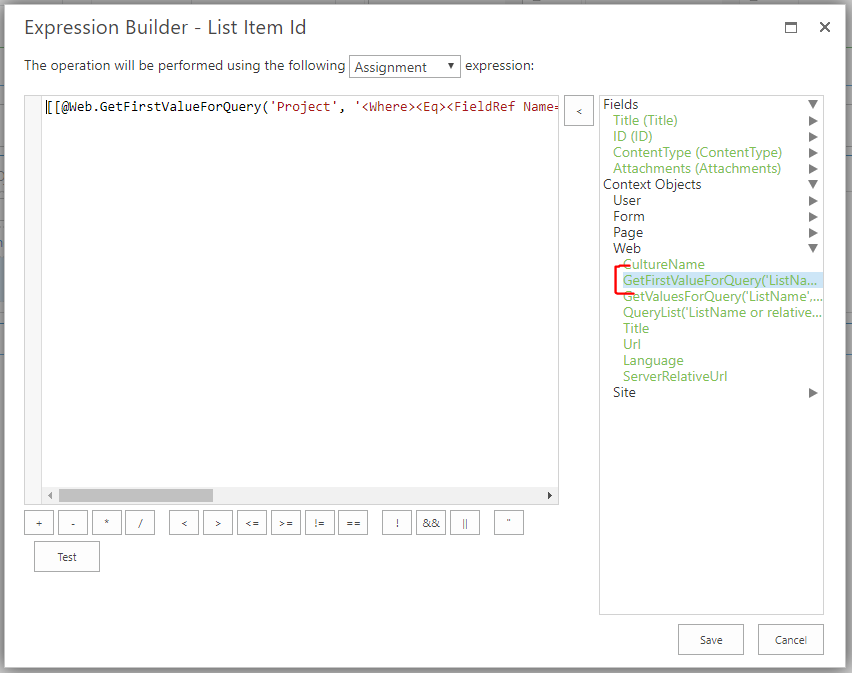
Task: Click the horizontal scrollbar of the editor
Action: 135,495
